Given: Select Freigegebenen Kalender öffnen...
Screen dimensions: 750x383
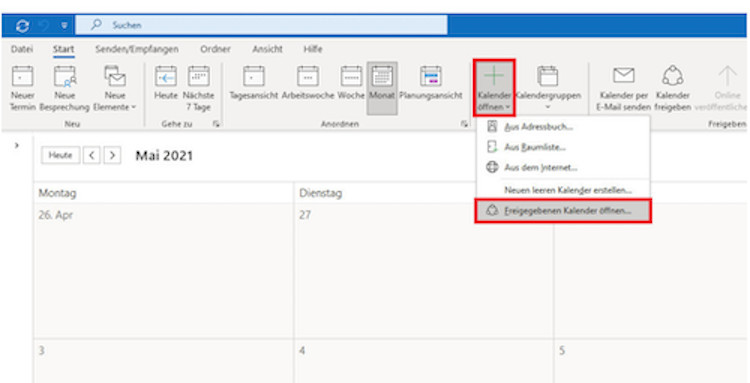Looking at the screenshot, I should click(563, 210).
